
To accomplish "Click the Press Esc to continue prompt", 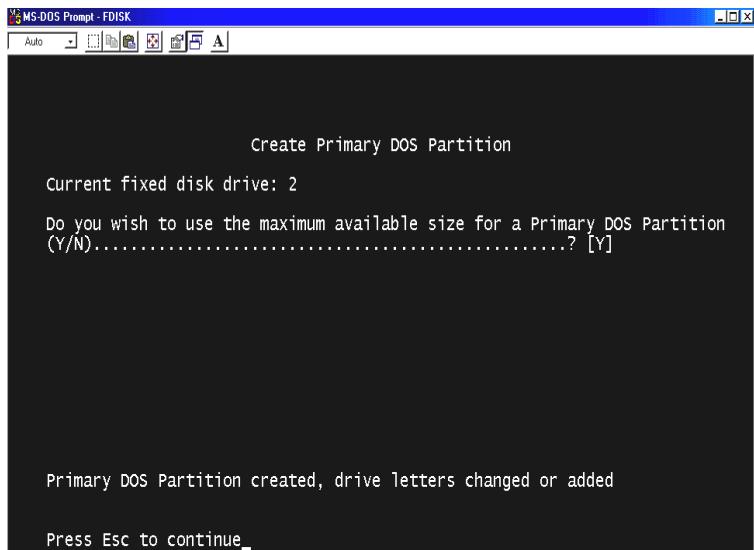I will coord(145,541).
